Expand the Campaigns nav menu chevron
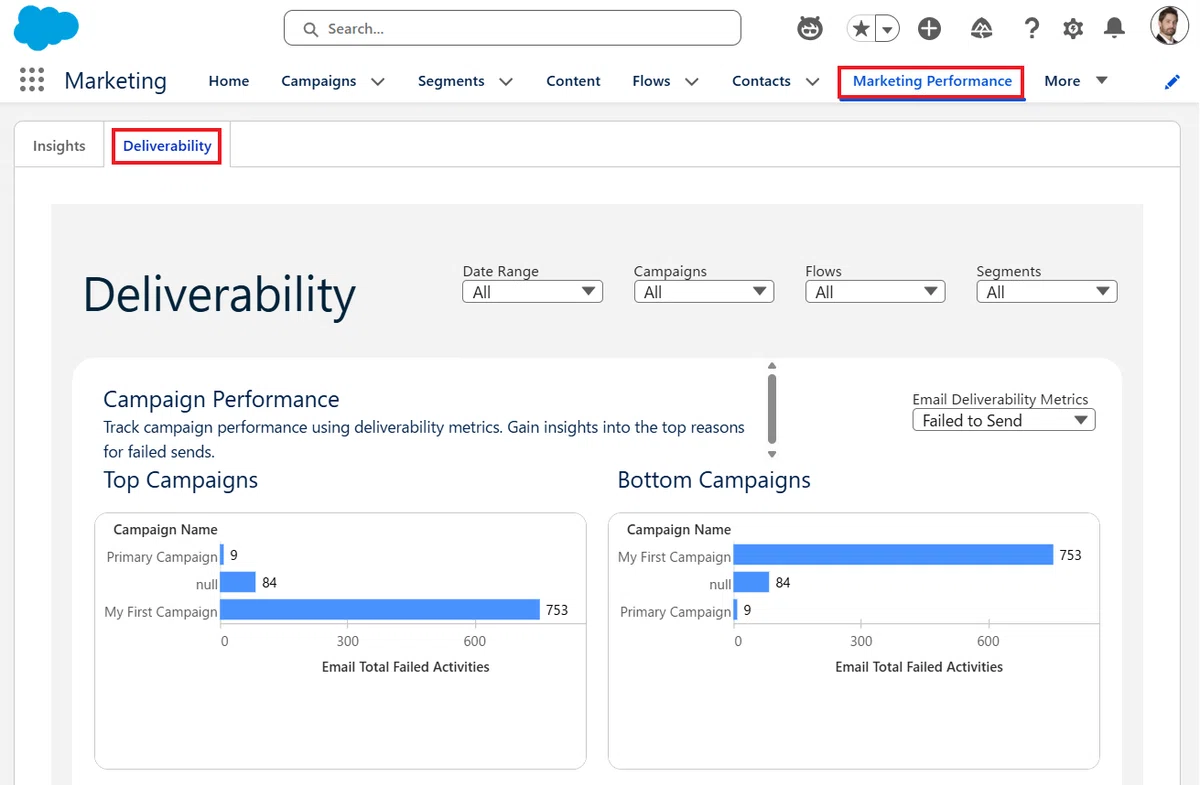 pyautogui.click(x=378, y=82)
